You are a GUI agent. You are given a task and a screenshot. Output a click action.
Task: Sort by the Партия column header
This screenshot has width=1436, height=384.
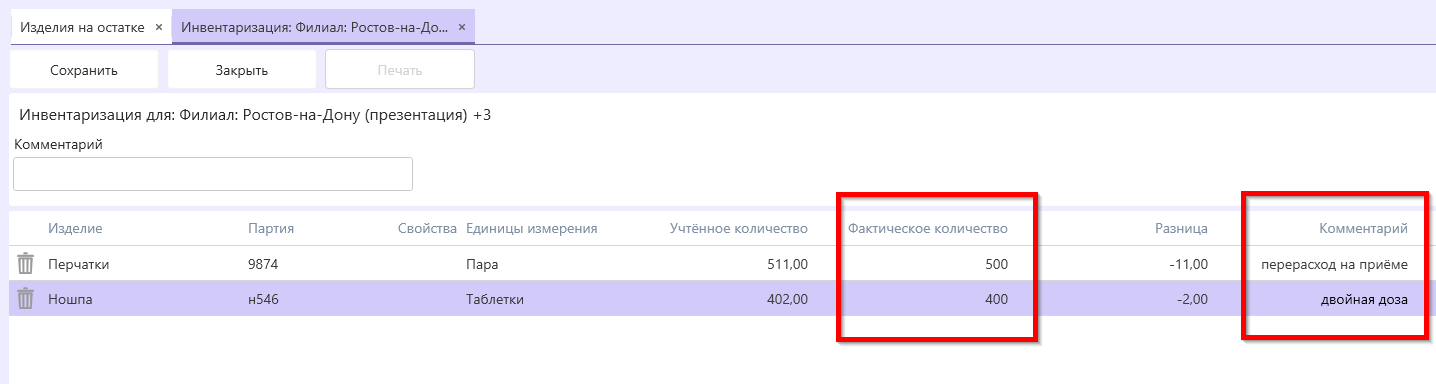pos(270,229)
